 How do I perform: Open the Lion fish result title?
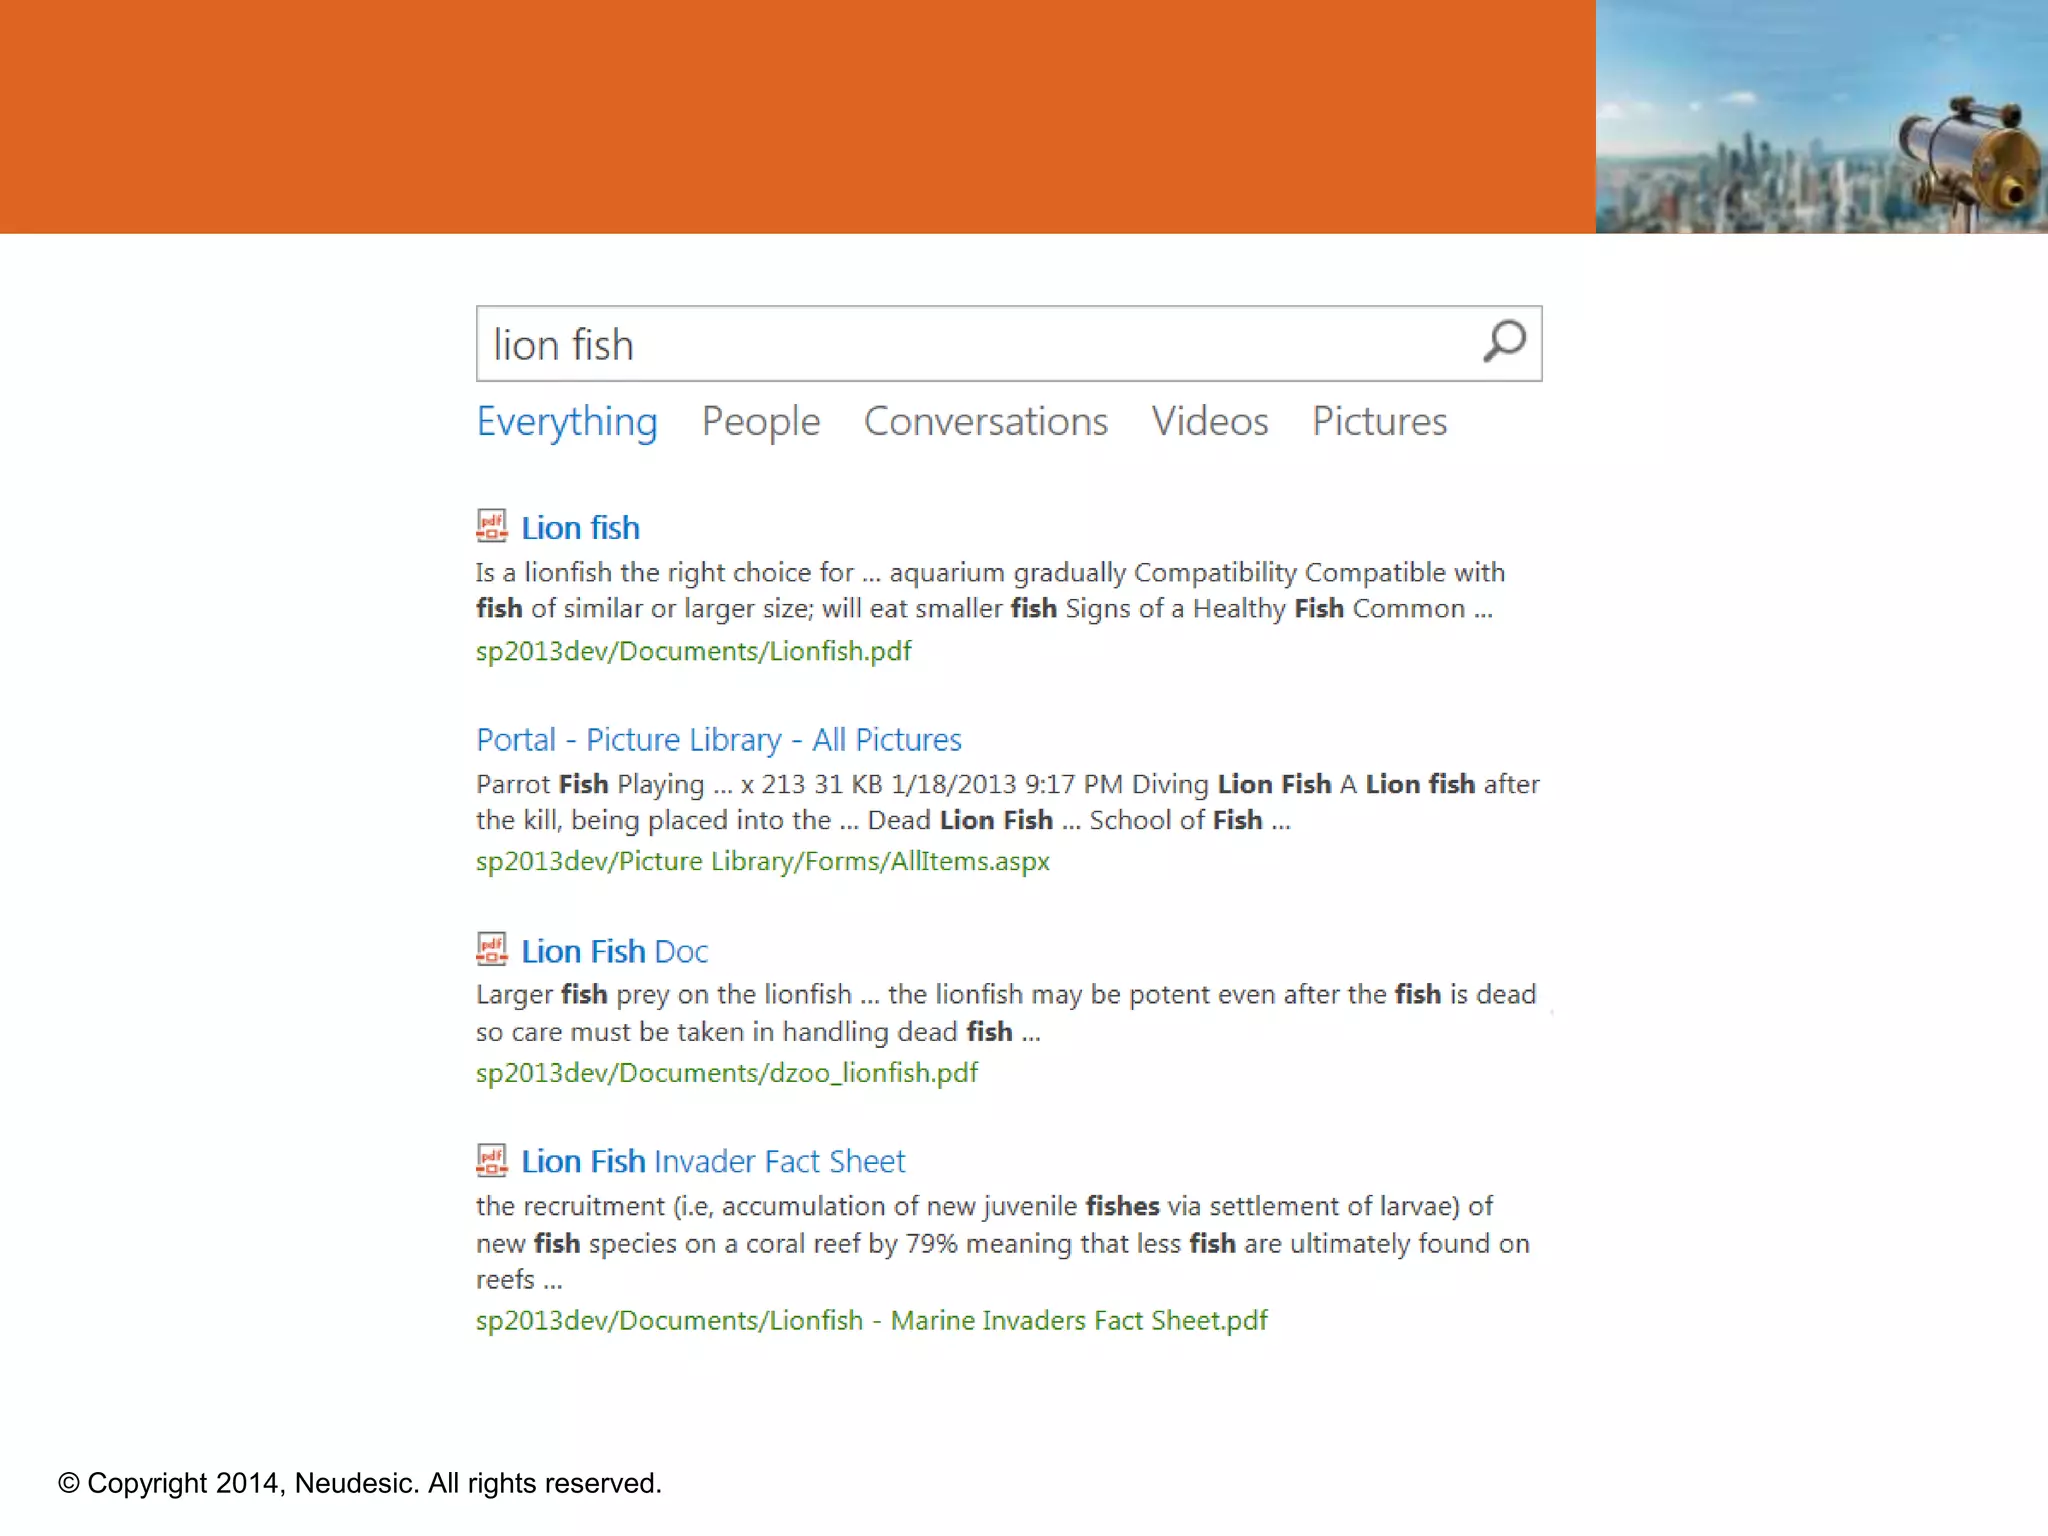pos(580,528)
